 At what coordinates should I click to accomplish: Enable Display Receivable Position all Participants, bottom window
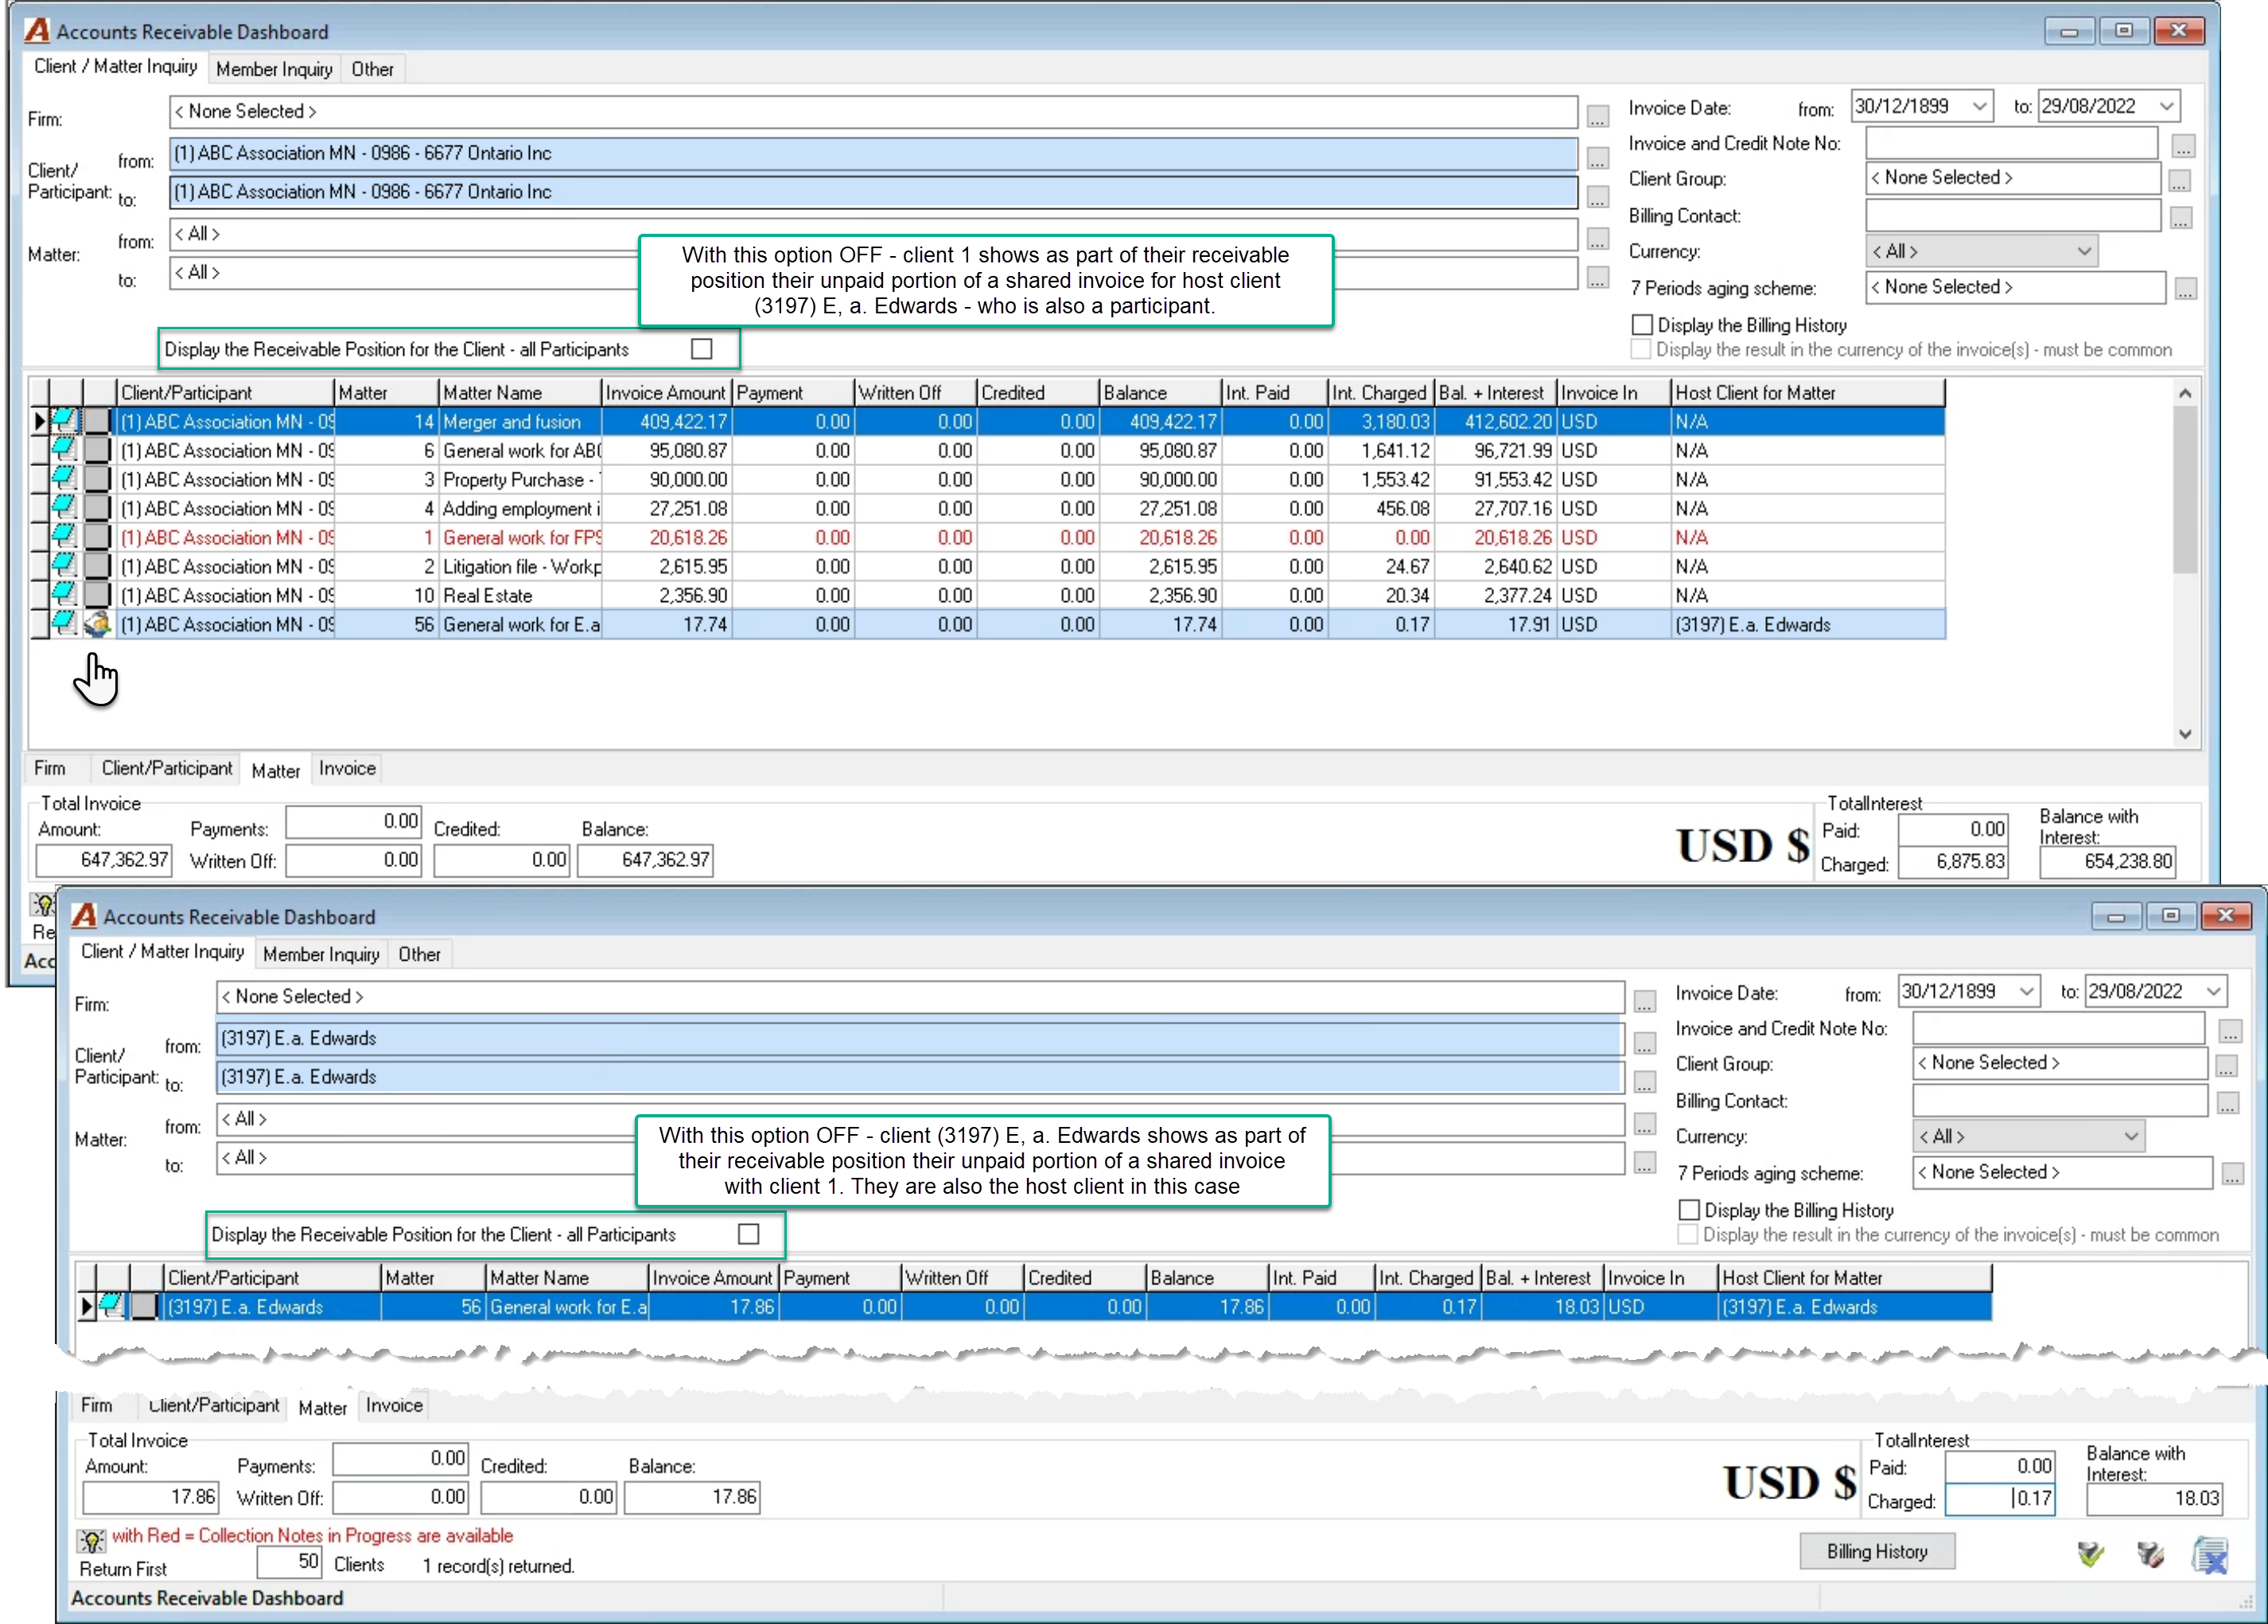click(749, 1234)
